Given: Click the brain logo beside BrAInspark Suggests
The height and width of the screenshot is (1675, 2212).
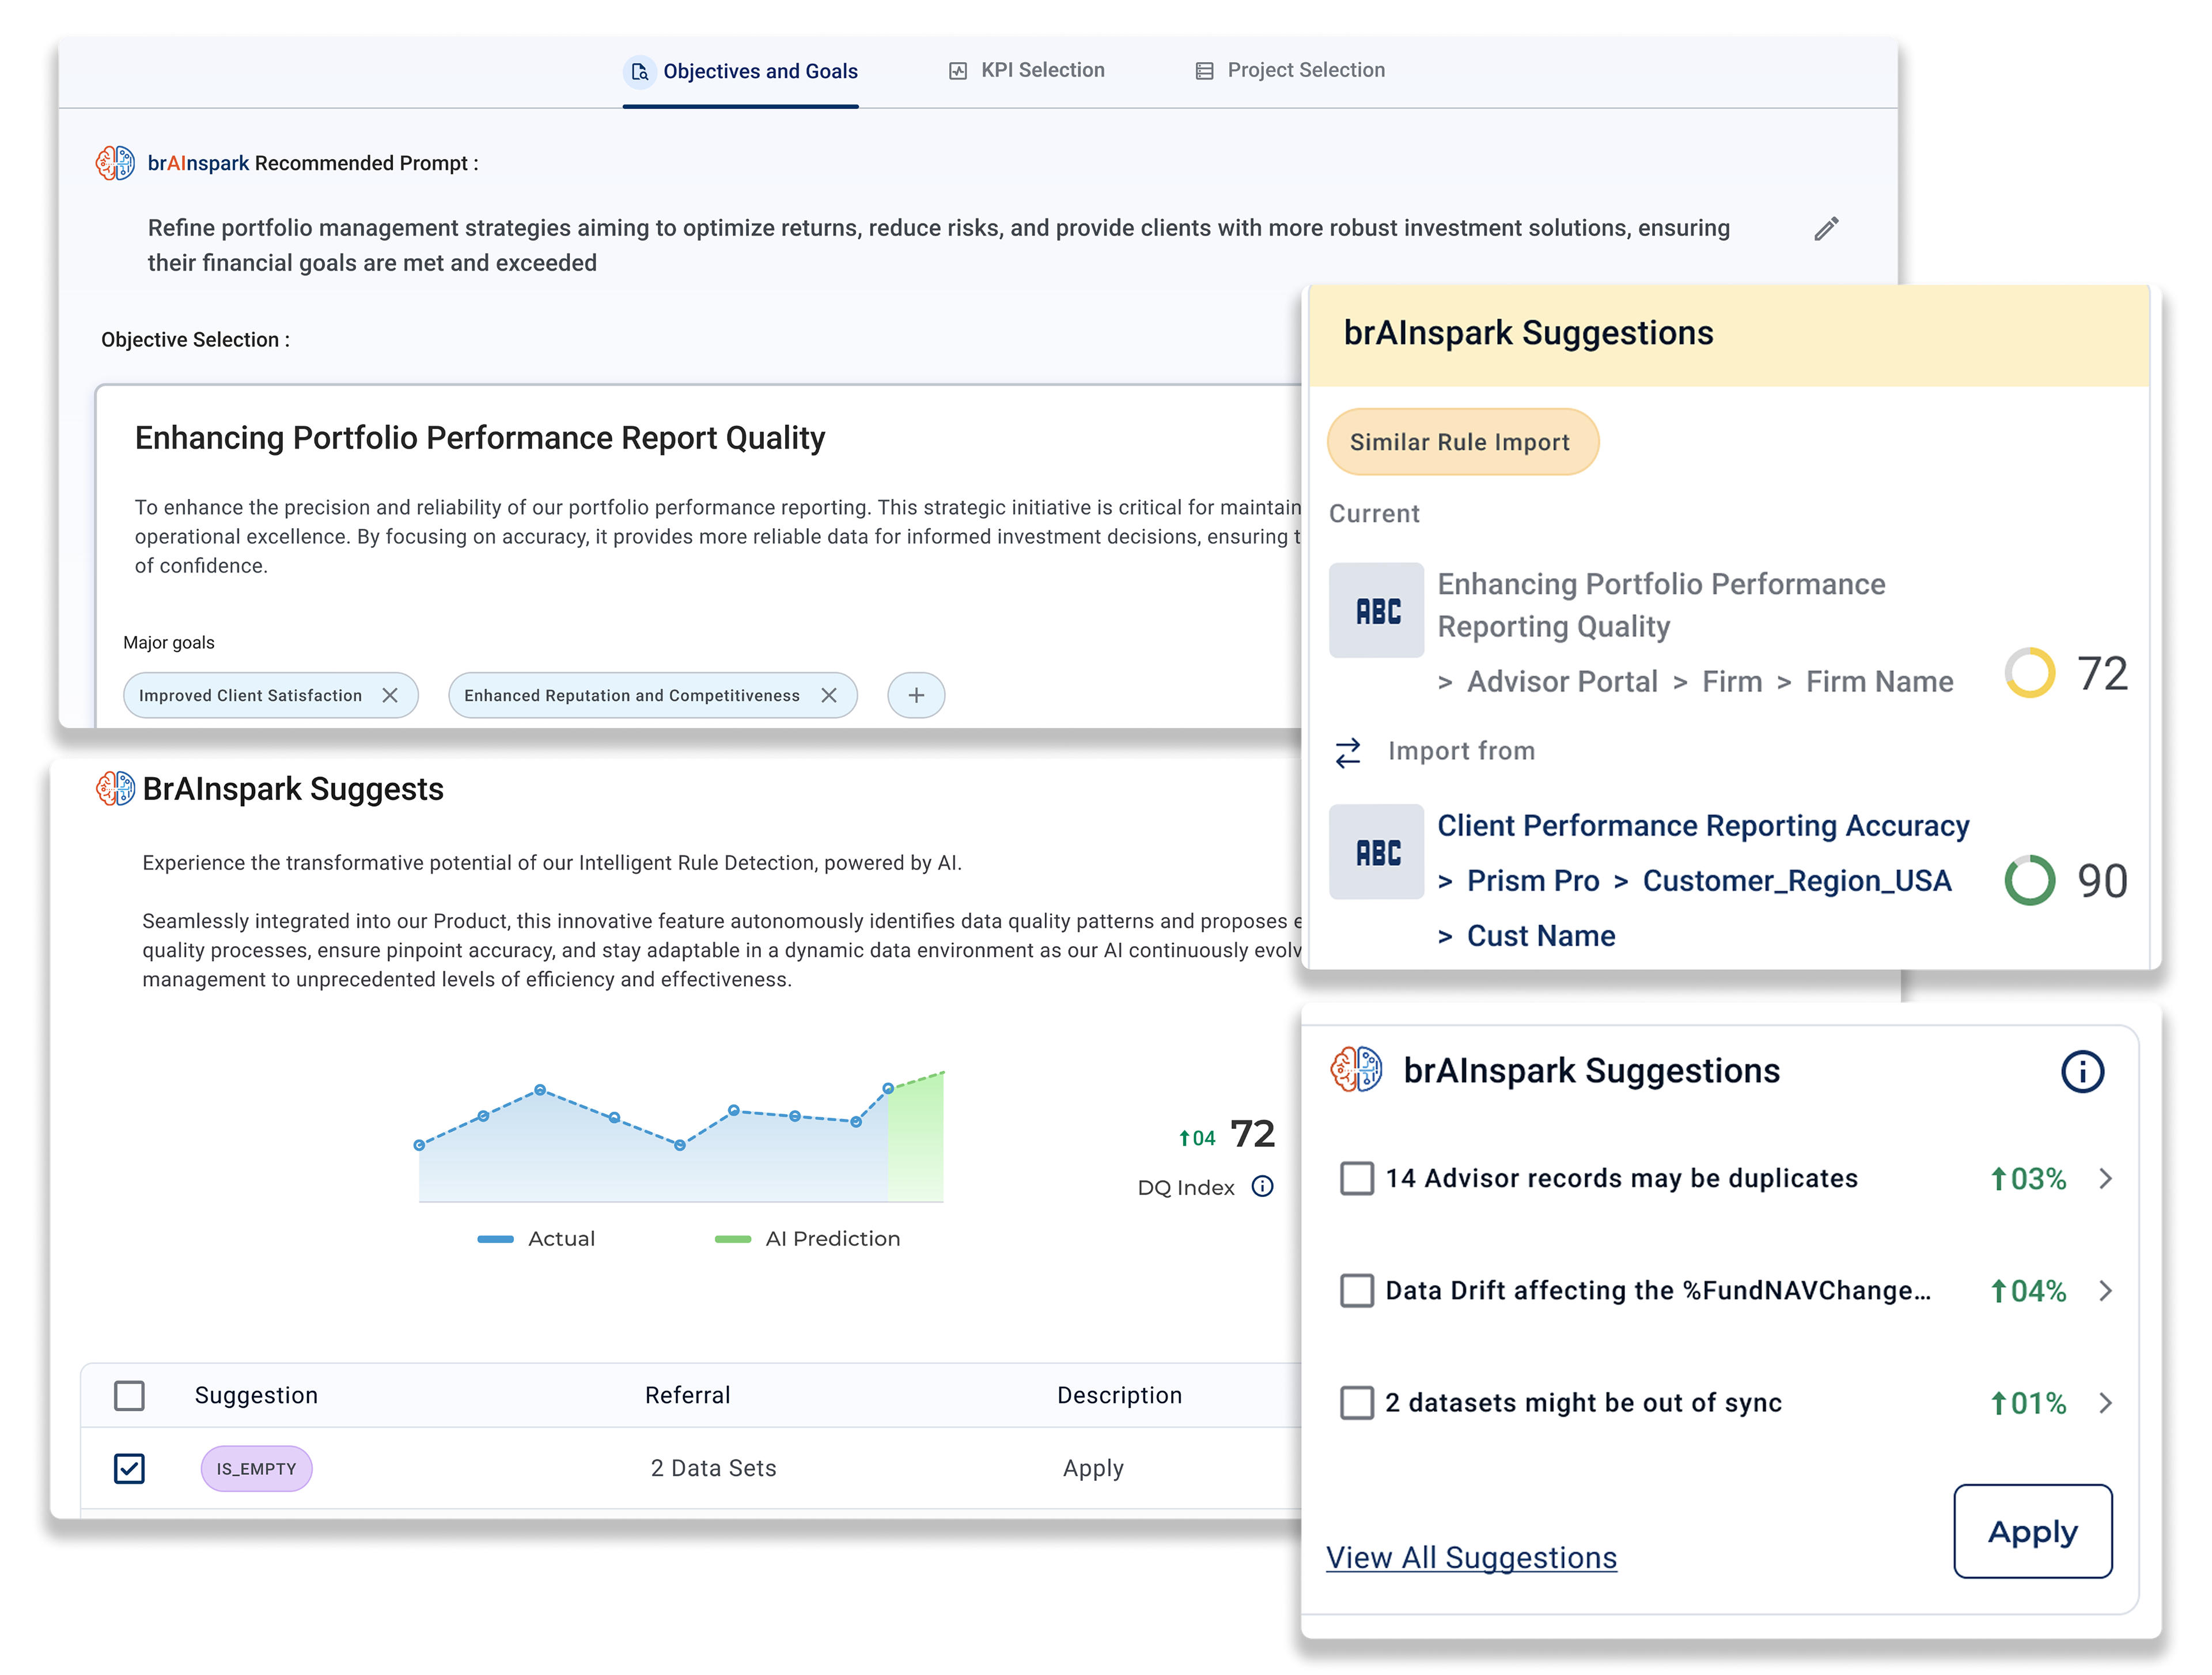Looking at the screenshot, I should (115, 789).
